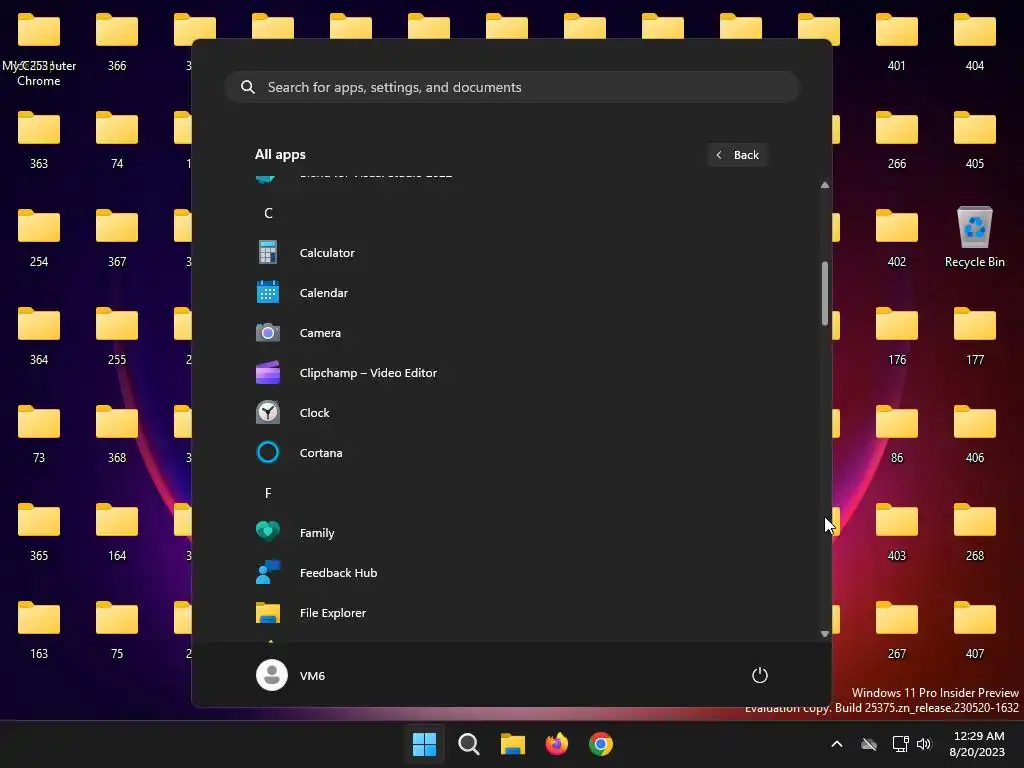
Task: Select desktop folder 402
Action: tap(897, 237)
